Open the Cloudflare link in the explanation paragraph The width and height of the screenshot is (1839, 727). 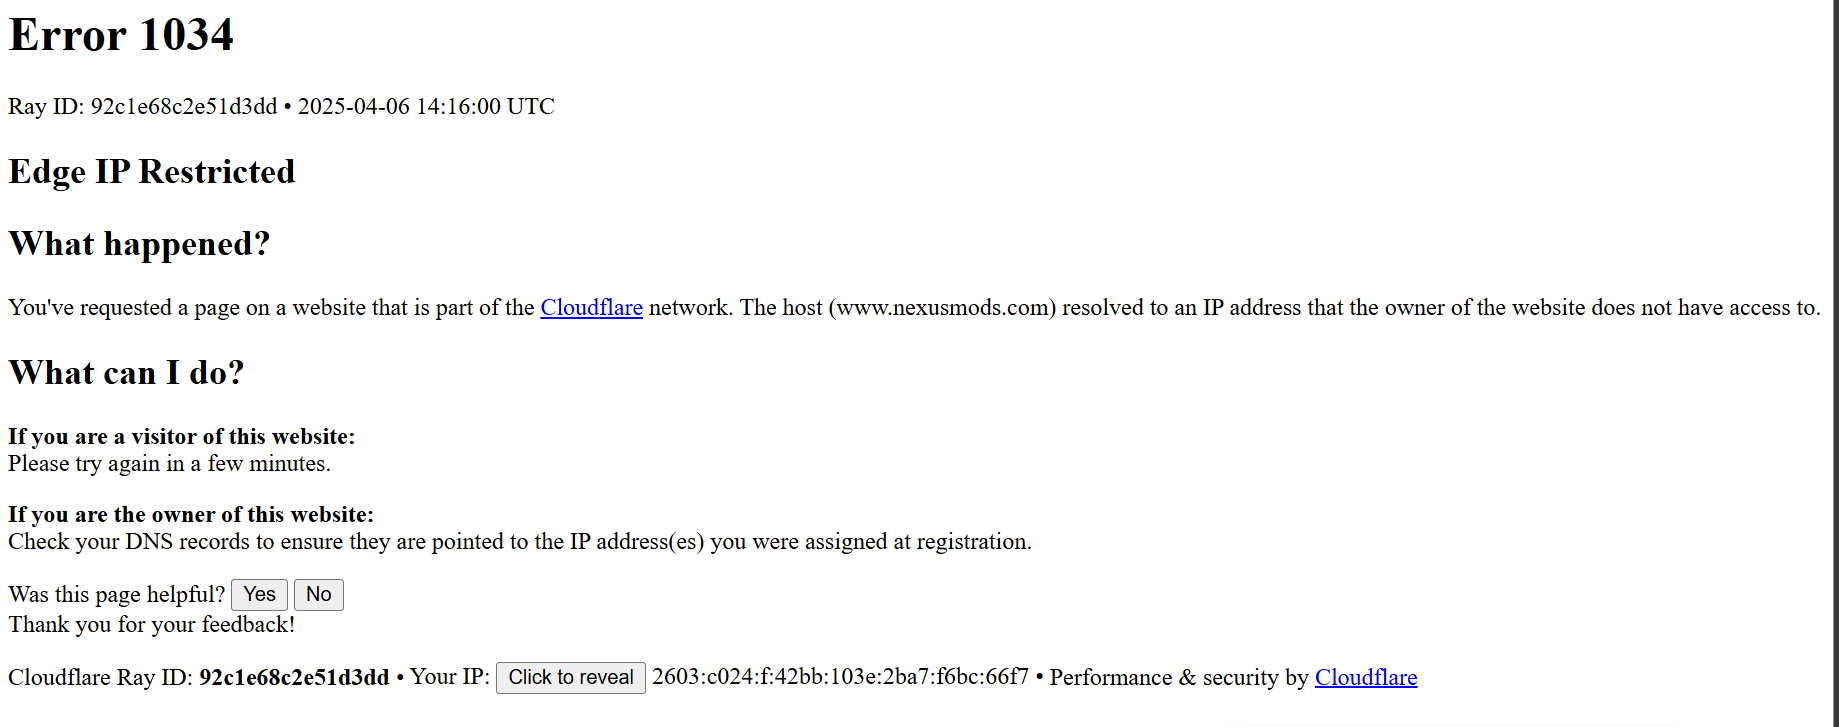pyautogui.click(x=591, y=308)
